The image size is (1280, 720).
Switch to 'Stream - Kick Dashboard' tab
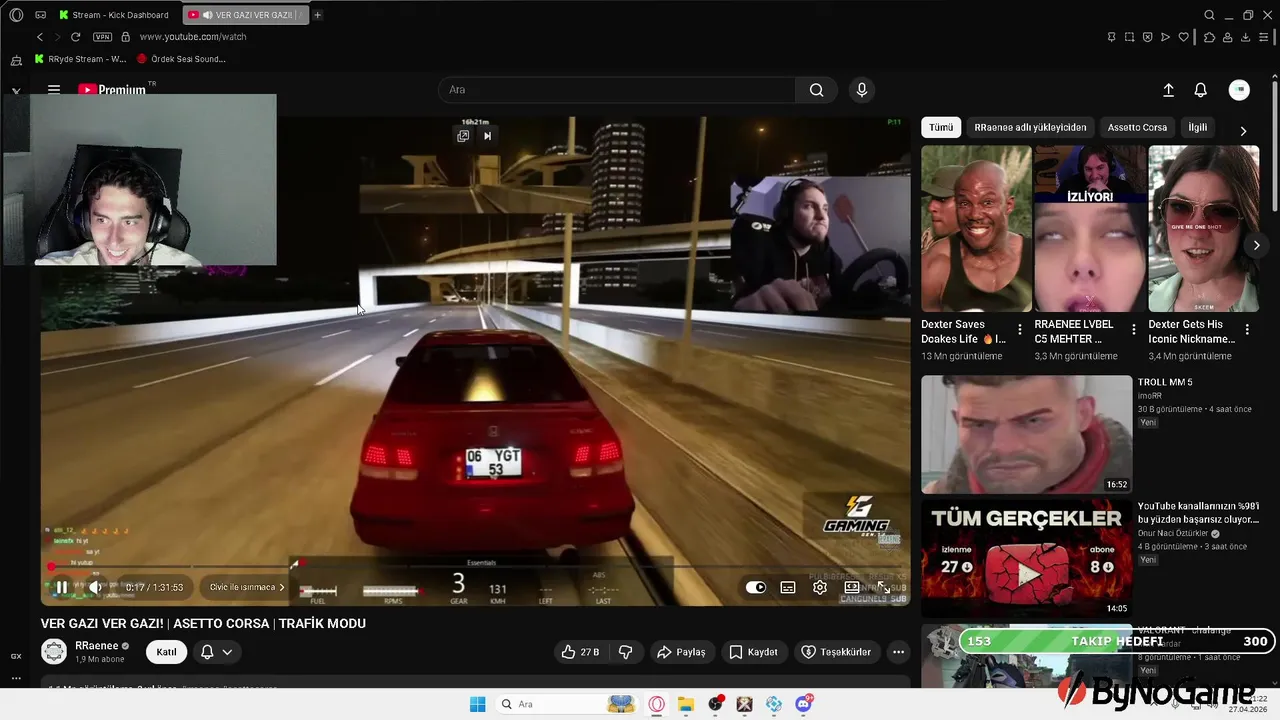click(115, 15)
